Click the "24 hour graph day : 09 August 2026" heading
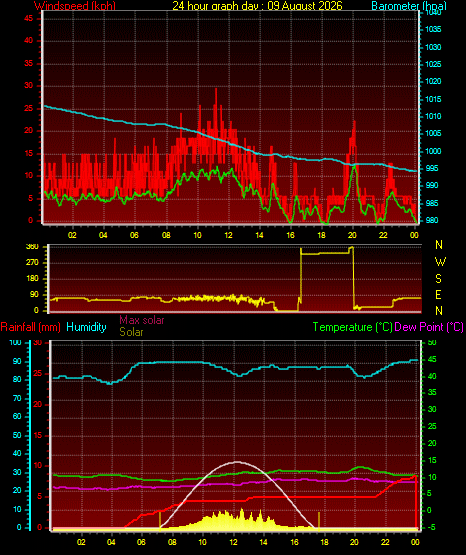This screenshot has width=466, height=555. (x=257, y=5)
